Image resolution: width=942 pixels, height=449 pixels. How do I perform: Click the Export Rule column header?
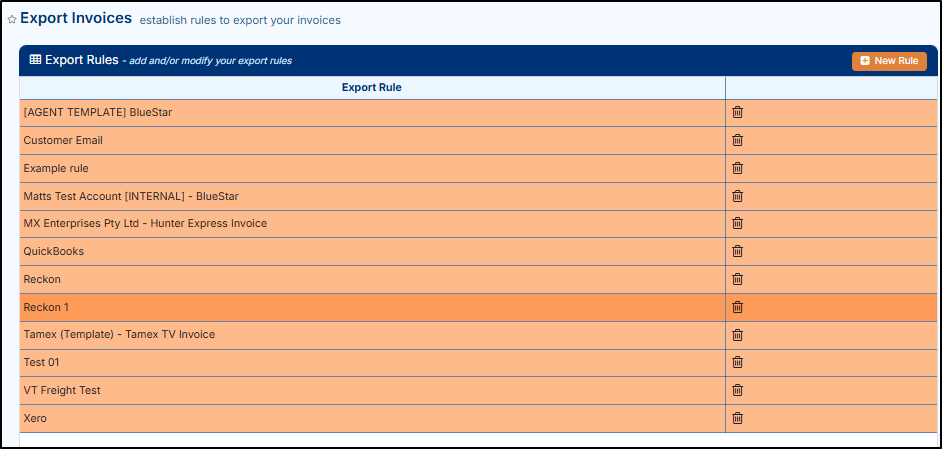[372, 88]
